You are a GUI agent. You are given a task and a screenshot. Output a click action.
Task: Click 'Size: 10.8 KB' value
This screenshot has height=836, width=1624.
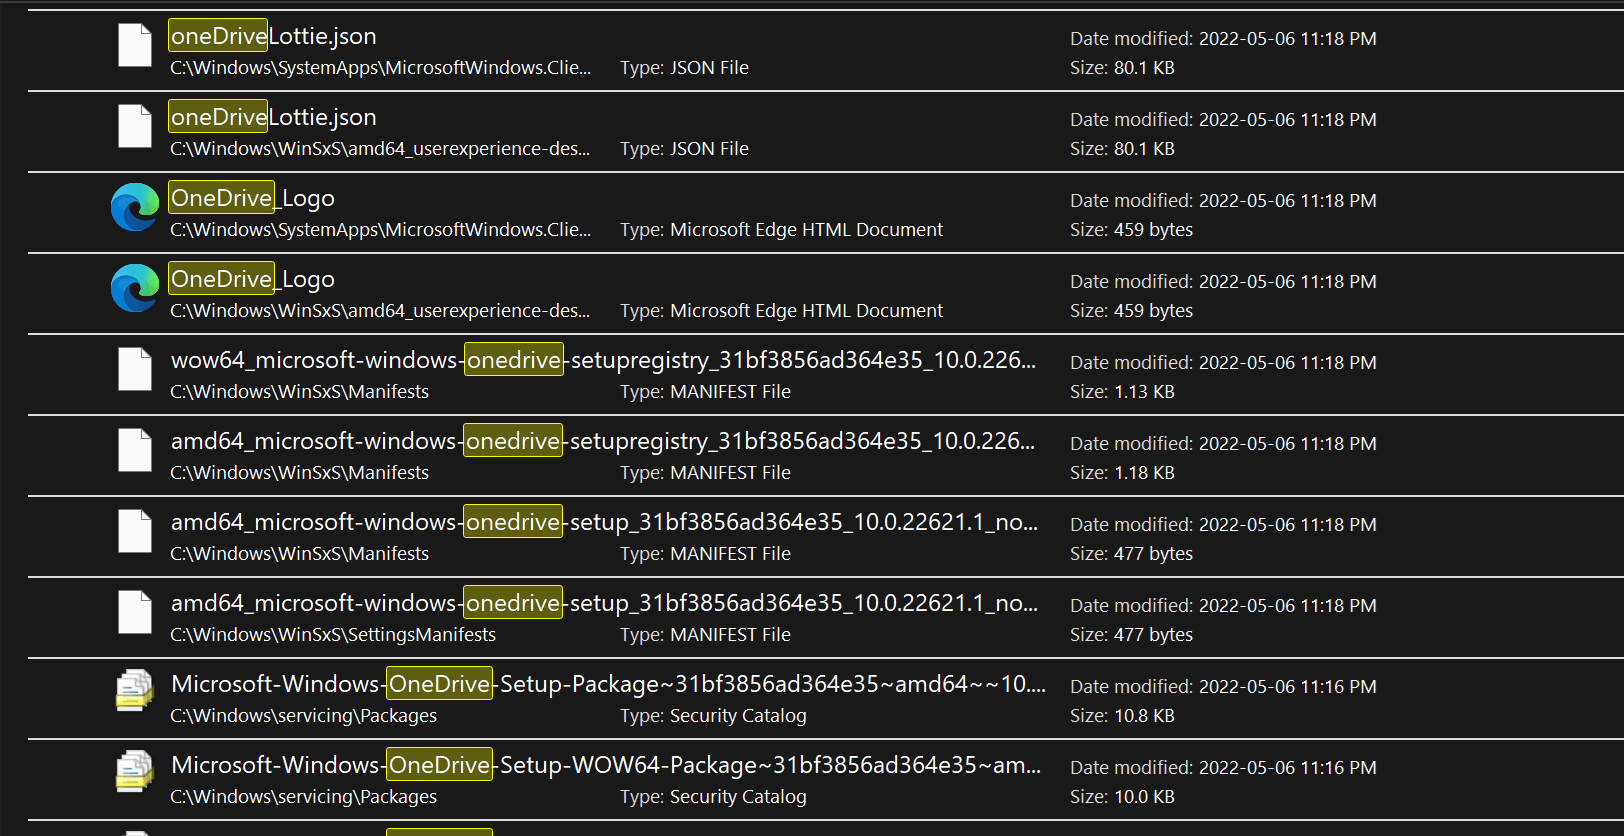click(x=1122, y=716)
